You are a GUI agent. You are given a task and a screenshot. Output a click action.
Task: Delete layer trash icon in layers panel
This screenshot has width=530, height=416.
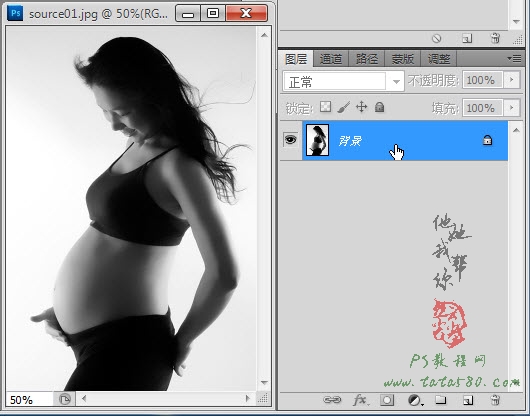[495, 400]
